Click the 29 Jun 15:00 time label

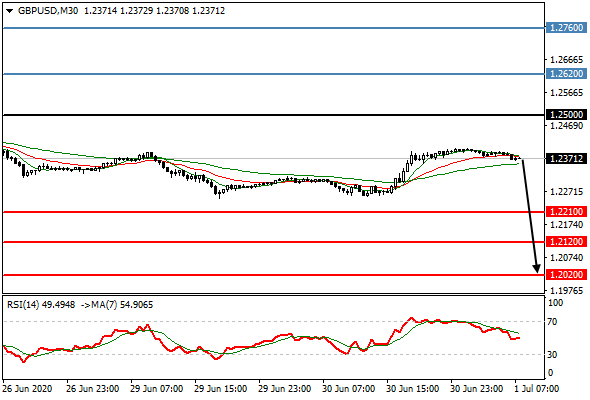220,389
